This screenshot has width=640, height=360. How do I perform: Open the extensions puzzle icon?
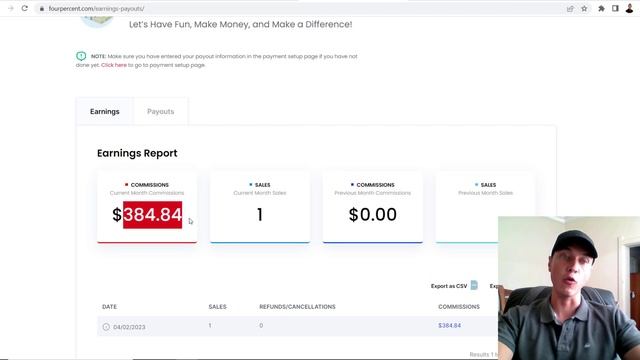point(601,9)
